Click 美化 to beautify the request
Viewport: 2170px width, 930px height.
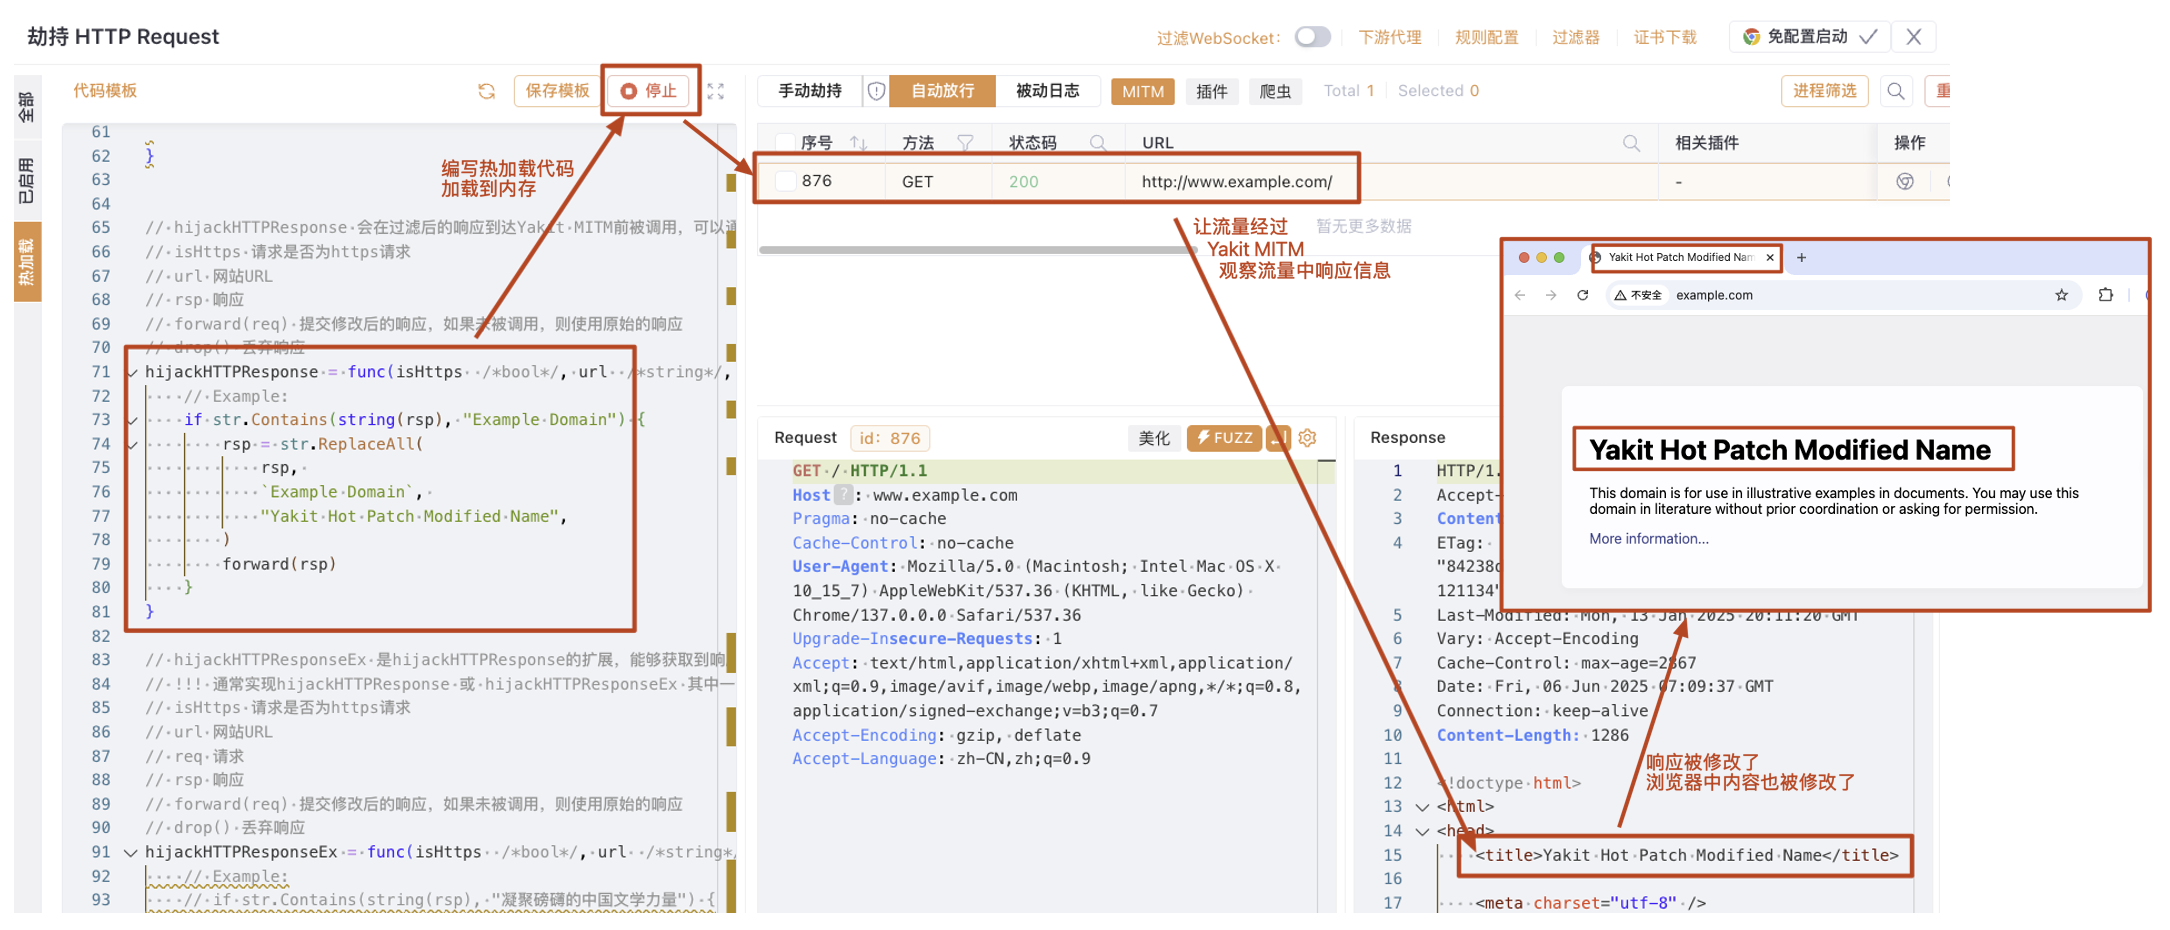tap(1154, 438)
